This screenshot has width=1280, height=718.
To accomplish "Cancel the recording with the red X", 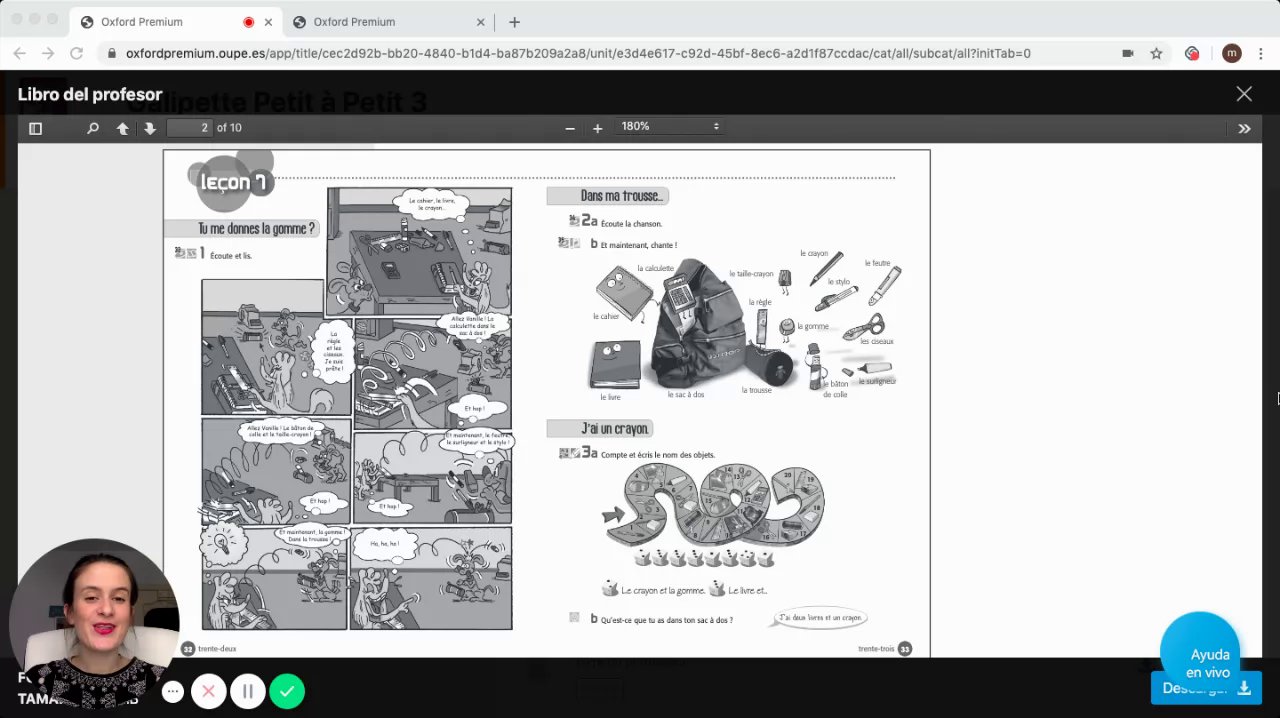I will [x=208, y=691].
